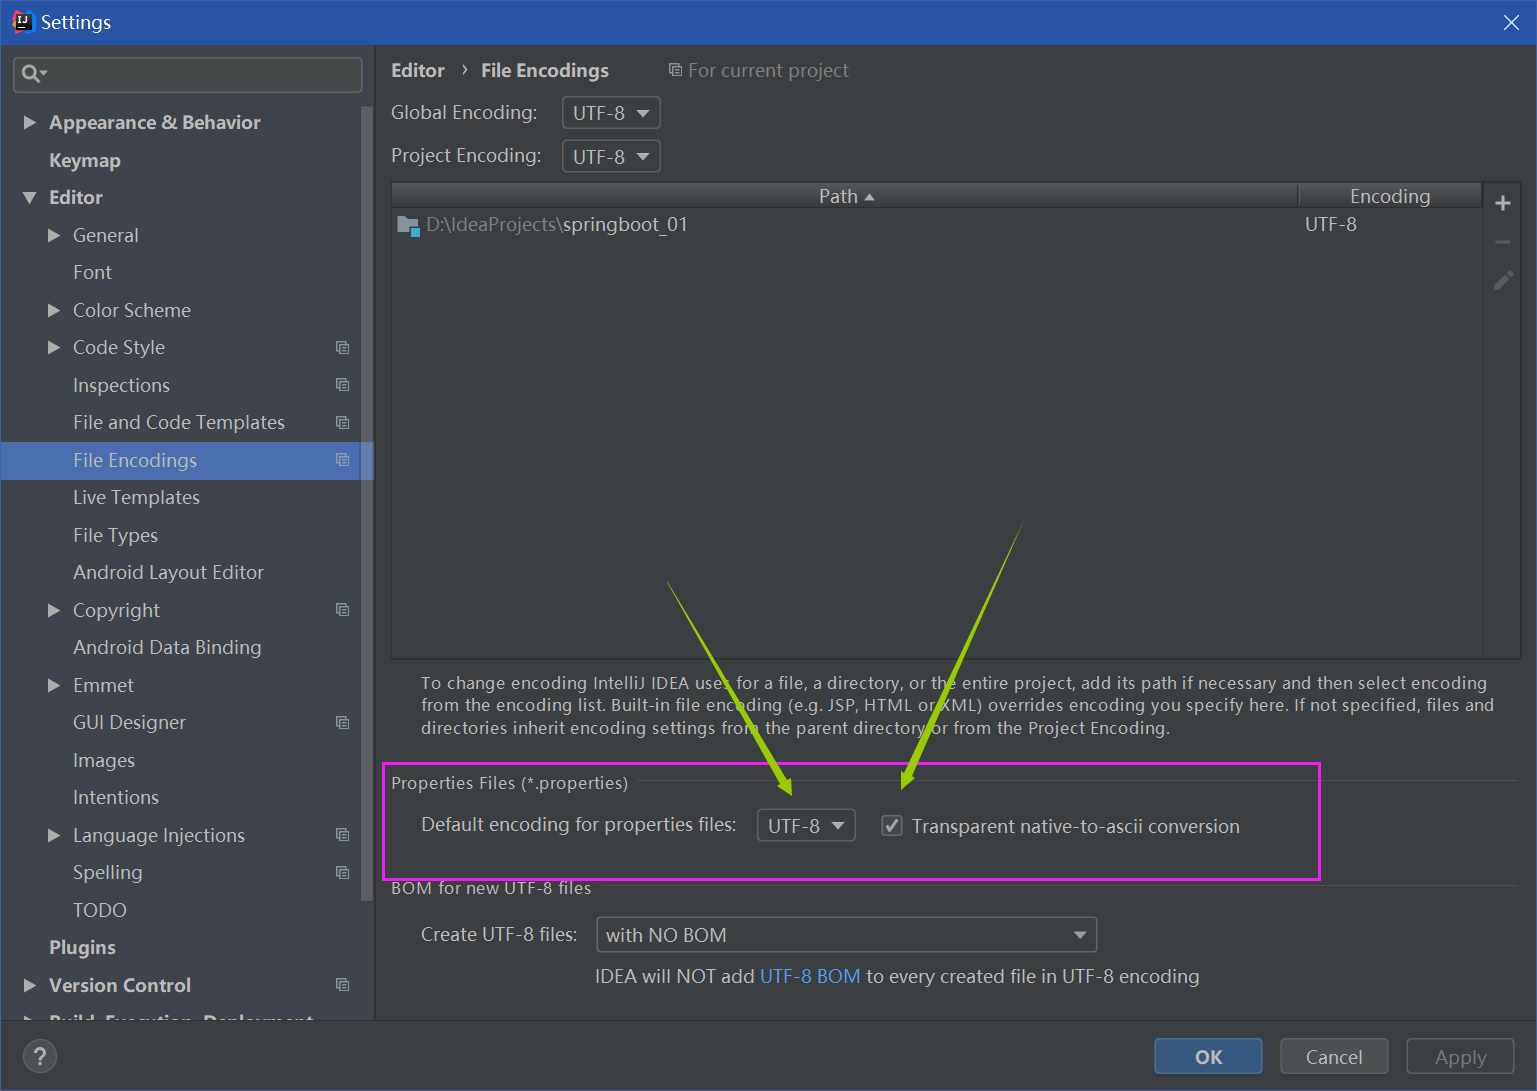Screen dimensions: 1537x1091
Task: Open Images settings page
Action: 104,760
